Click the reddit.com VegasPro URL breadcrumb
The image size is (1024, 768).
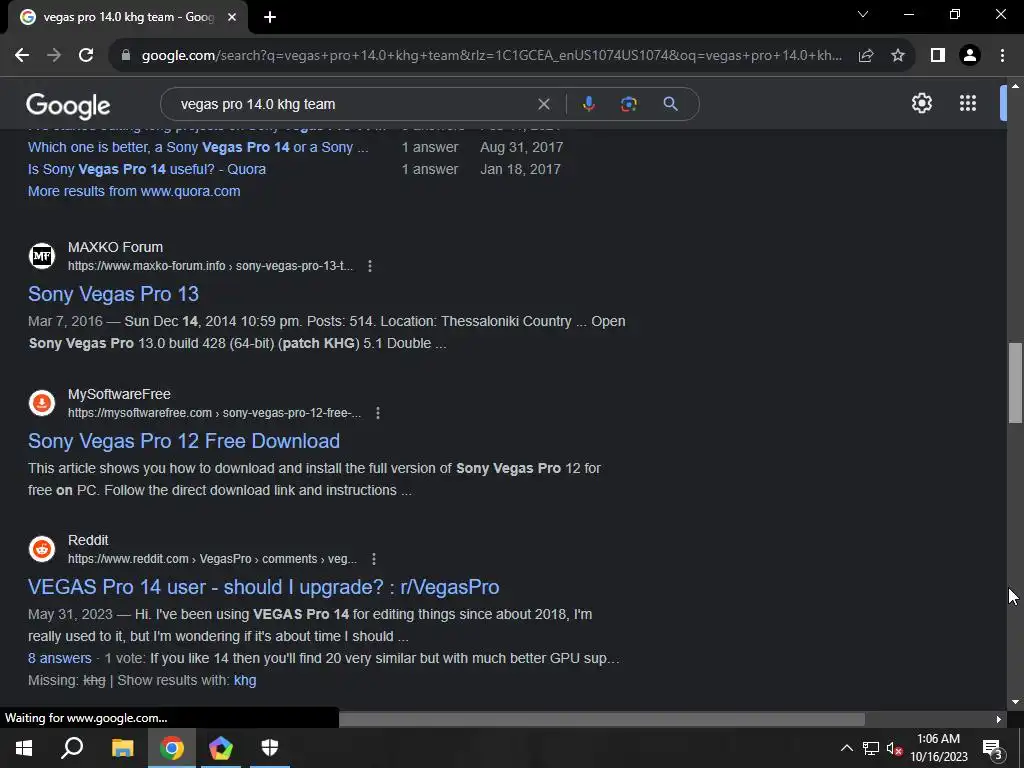[x=212, y=559]
